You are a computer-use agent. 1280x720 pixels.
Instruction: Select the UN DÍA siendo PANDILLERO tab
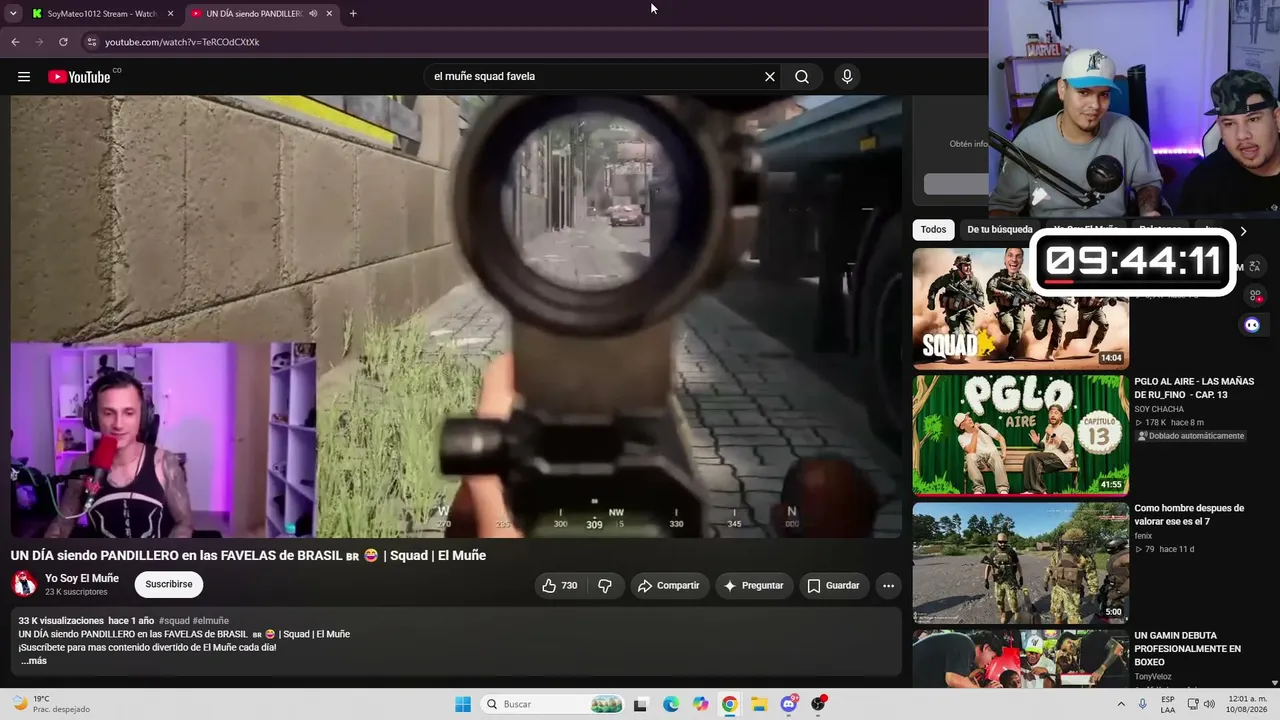(x=262, y=13)
